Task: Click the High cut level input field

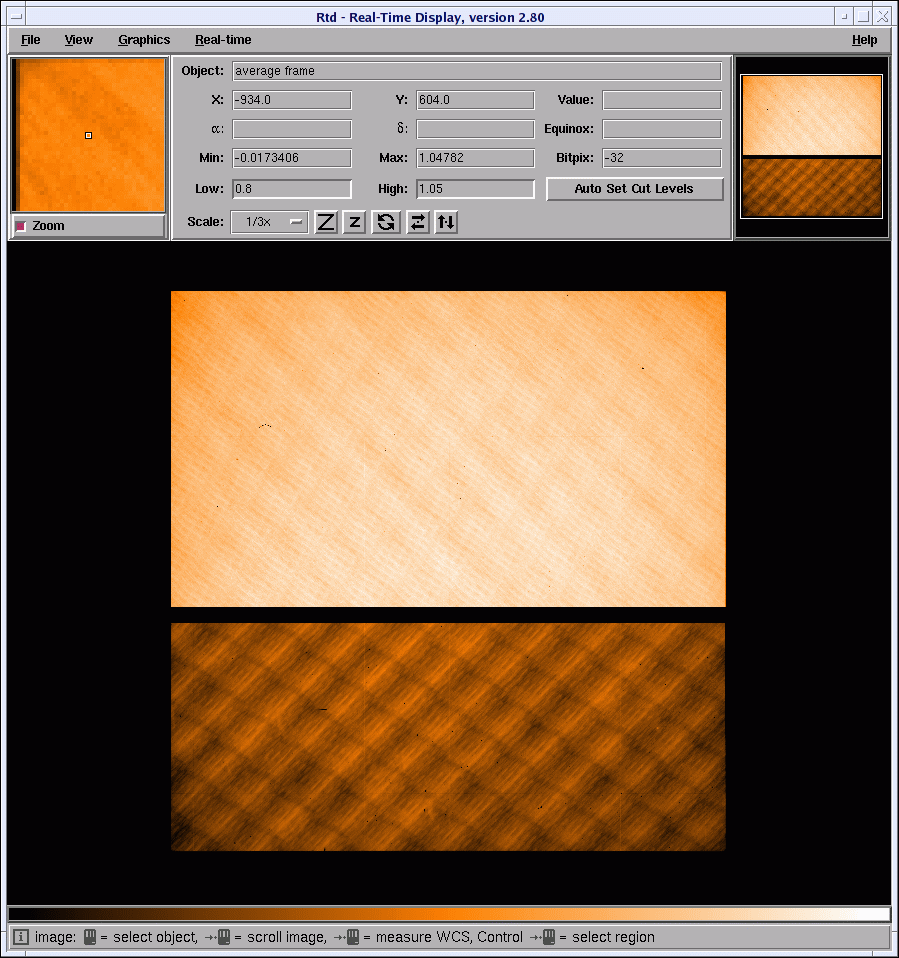Action: [x=475, y=189]
